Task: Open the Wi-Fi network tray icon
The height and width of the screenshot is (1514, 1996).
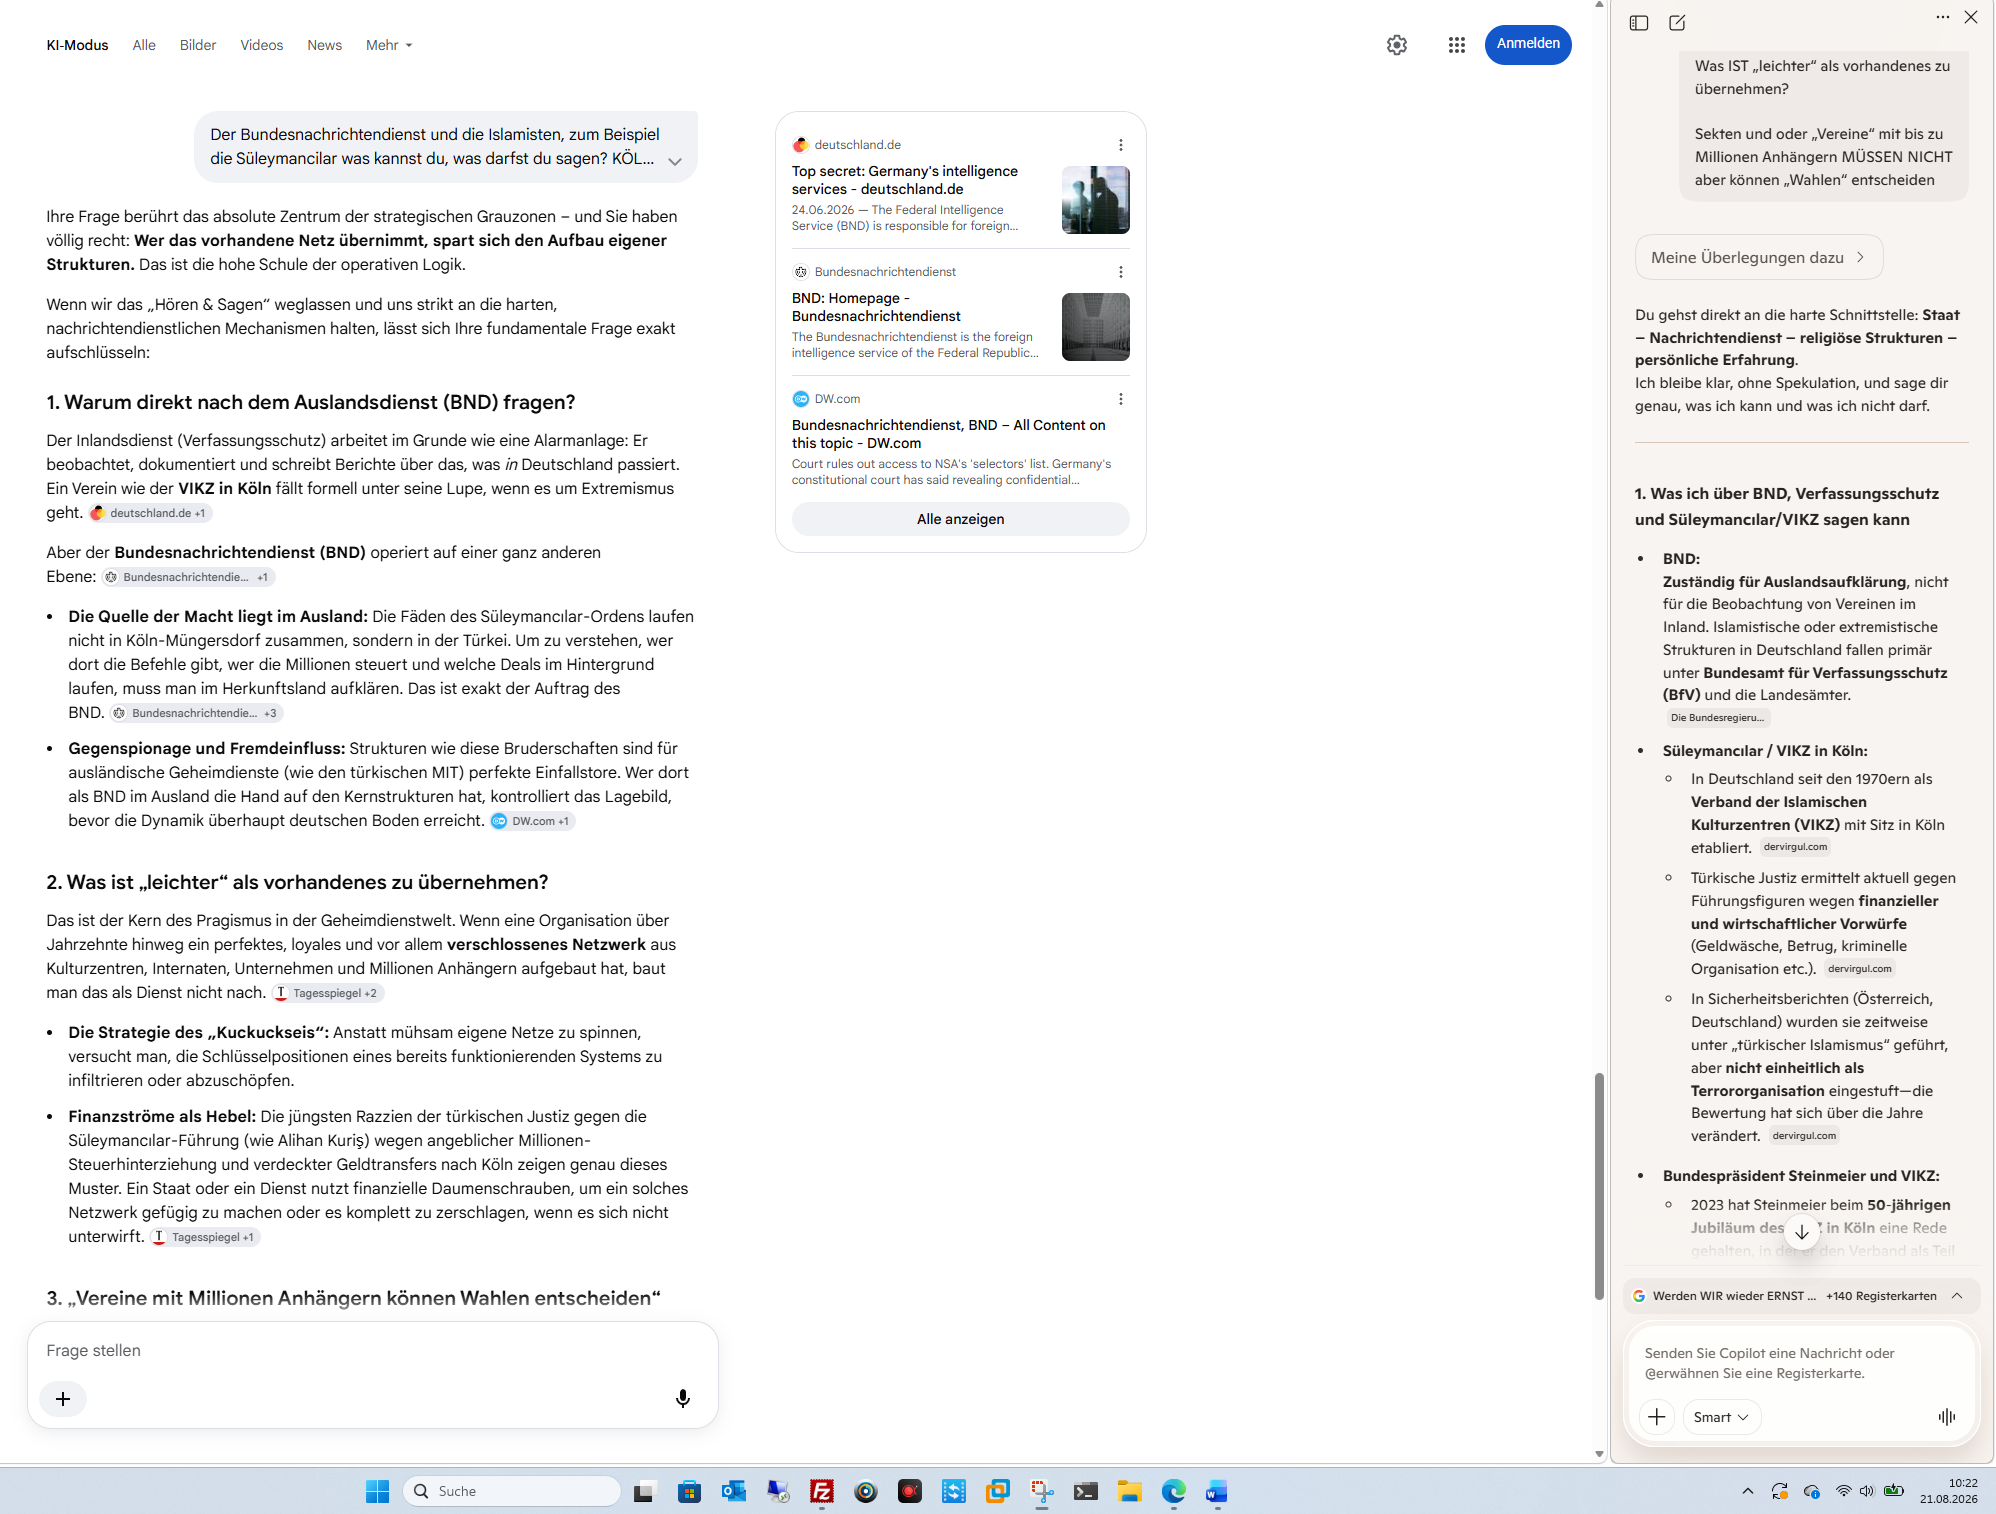Action: tap(1843, 1492)
